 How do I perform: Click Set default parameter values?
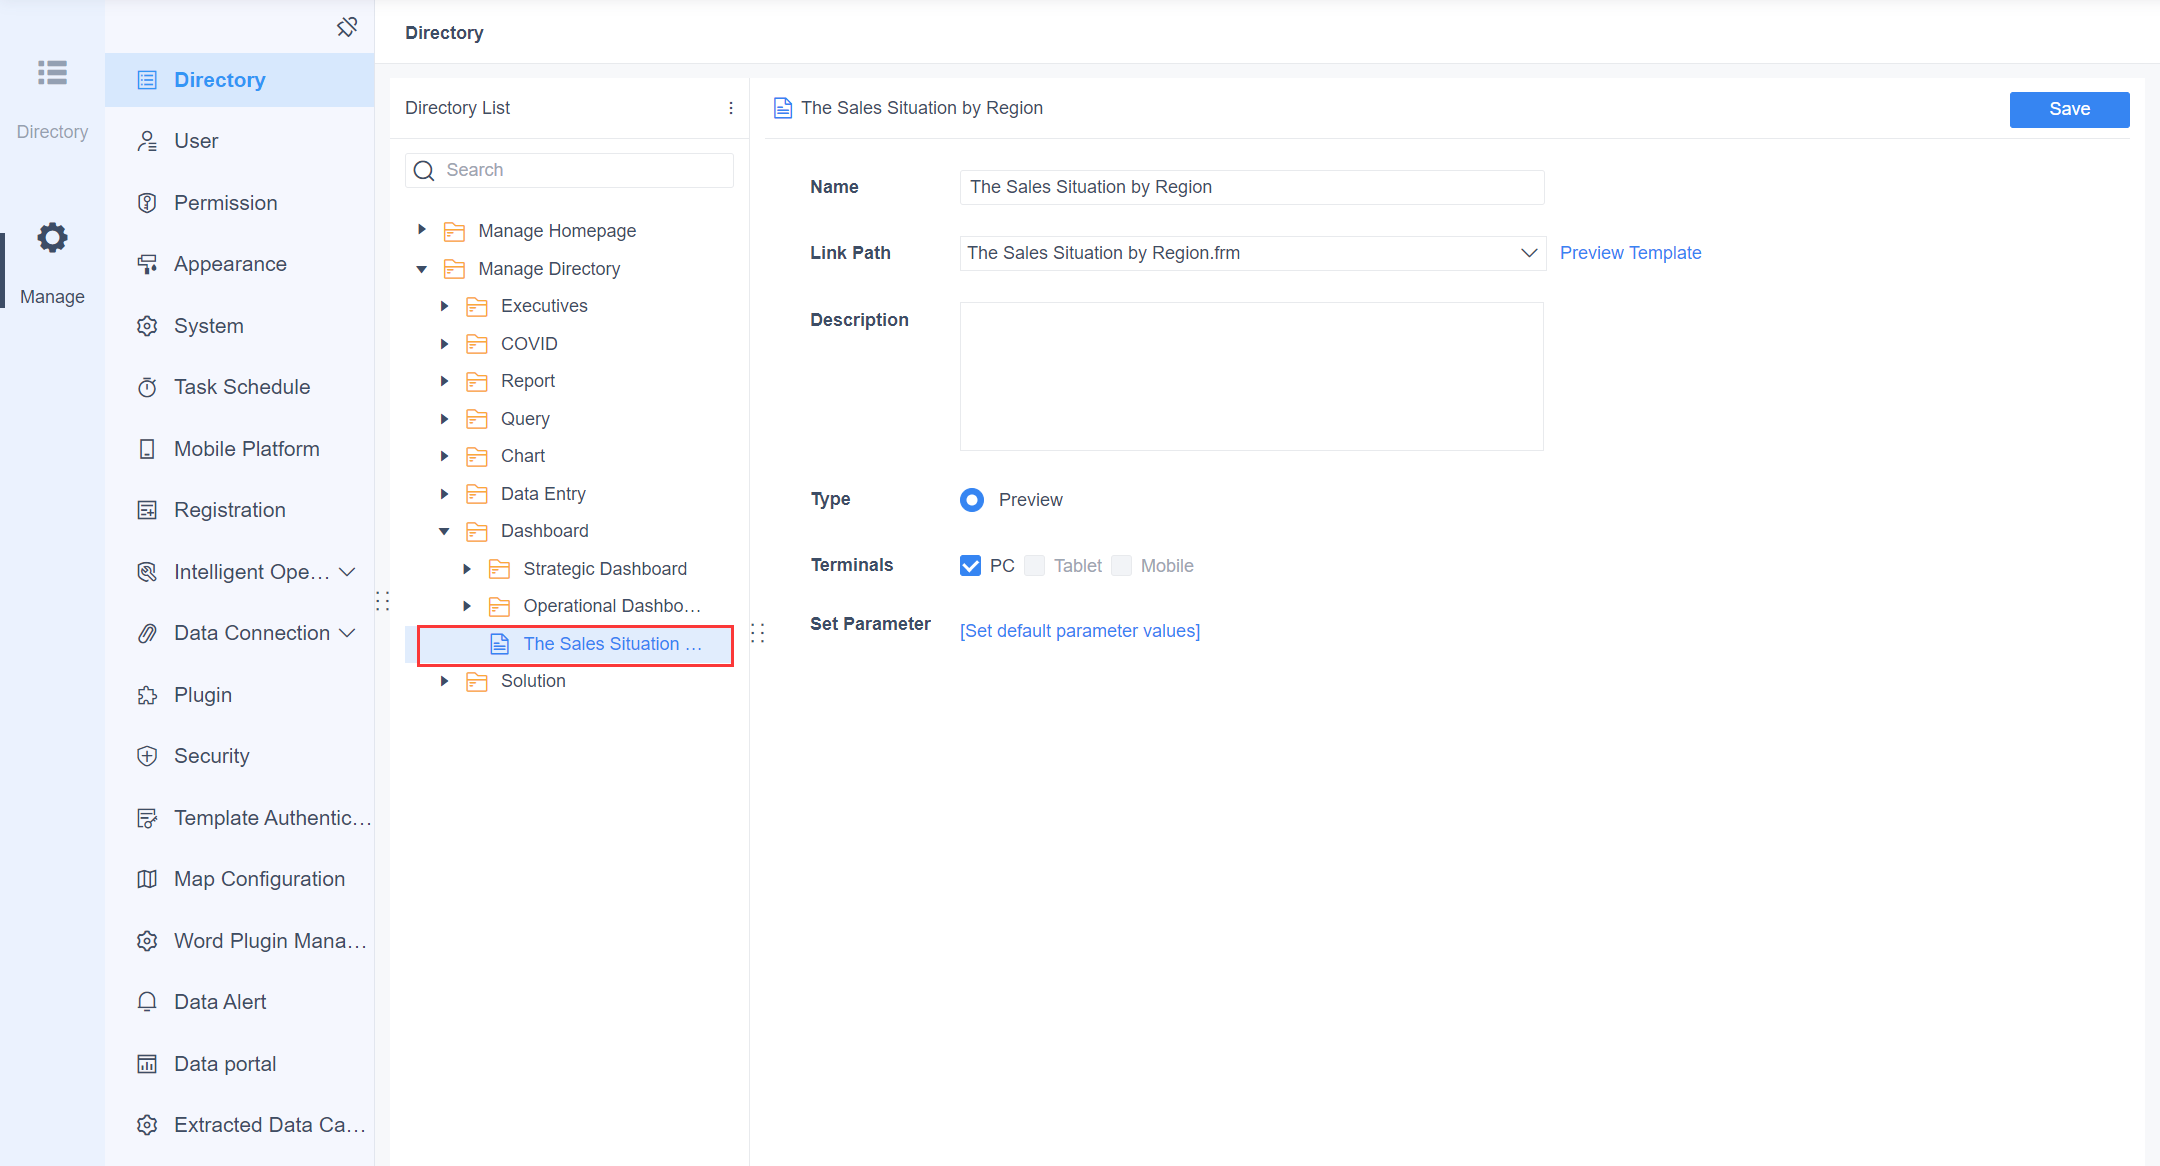click(x=1079, y=630)
